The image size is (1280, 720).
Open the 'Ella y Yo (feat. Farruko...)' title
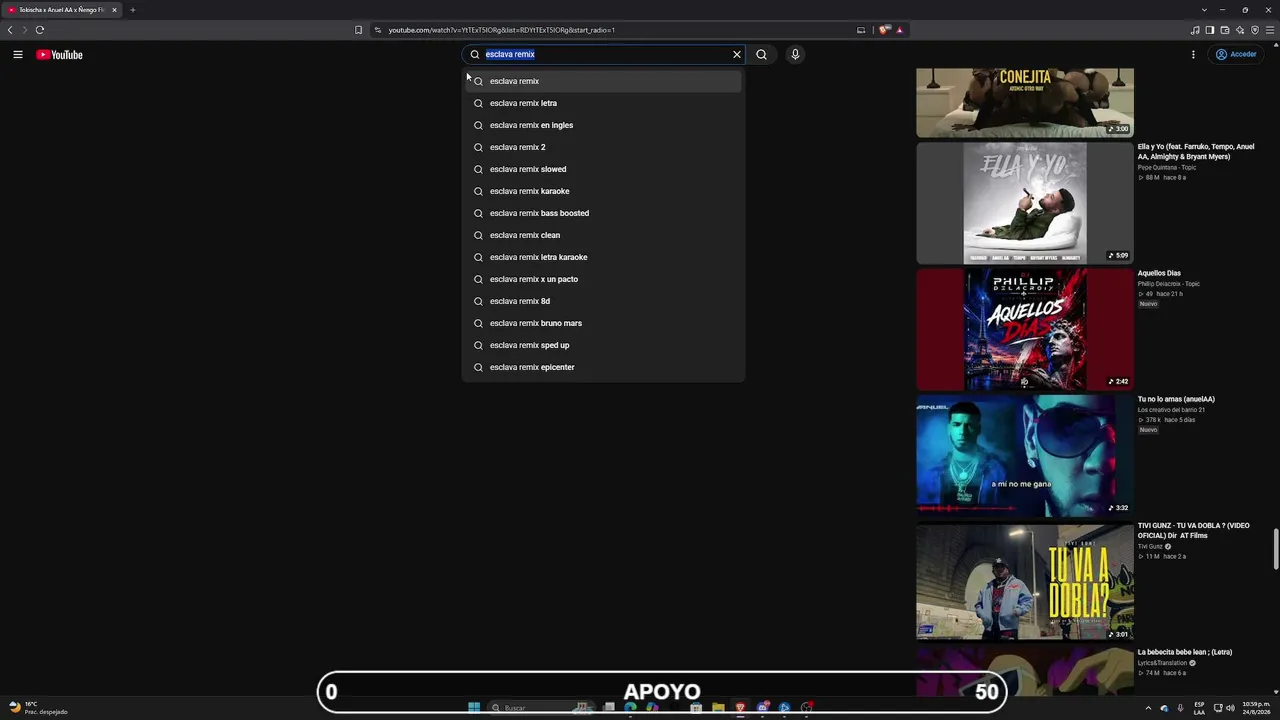1196,152
